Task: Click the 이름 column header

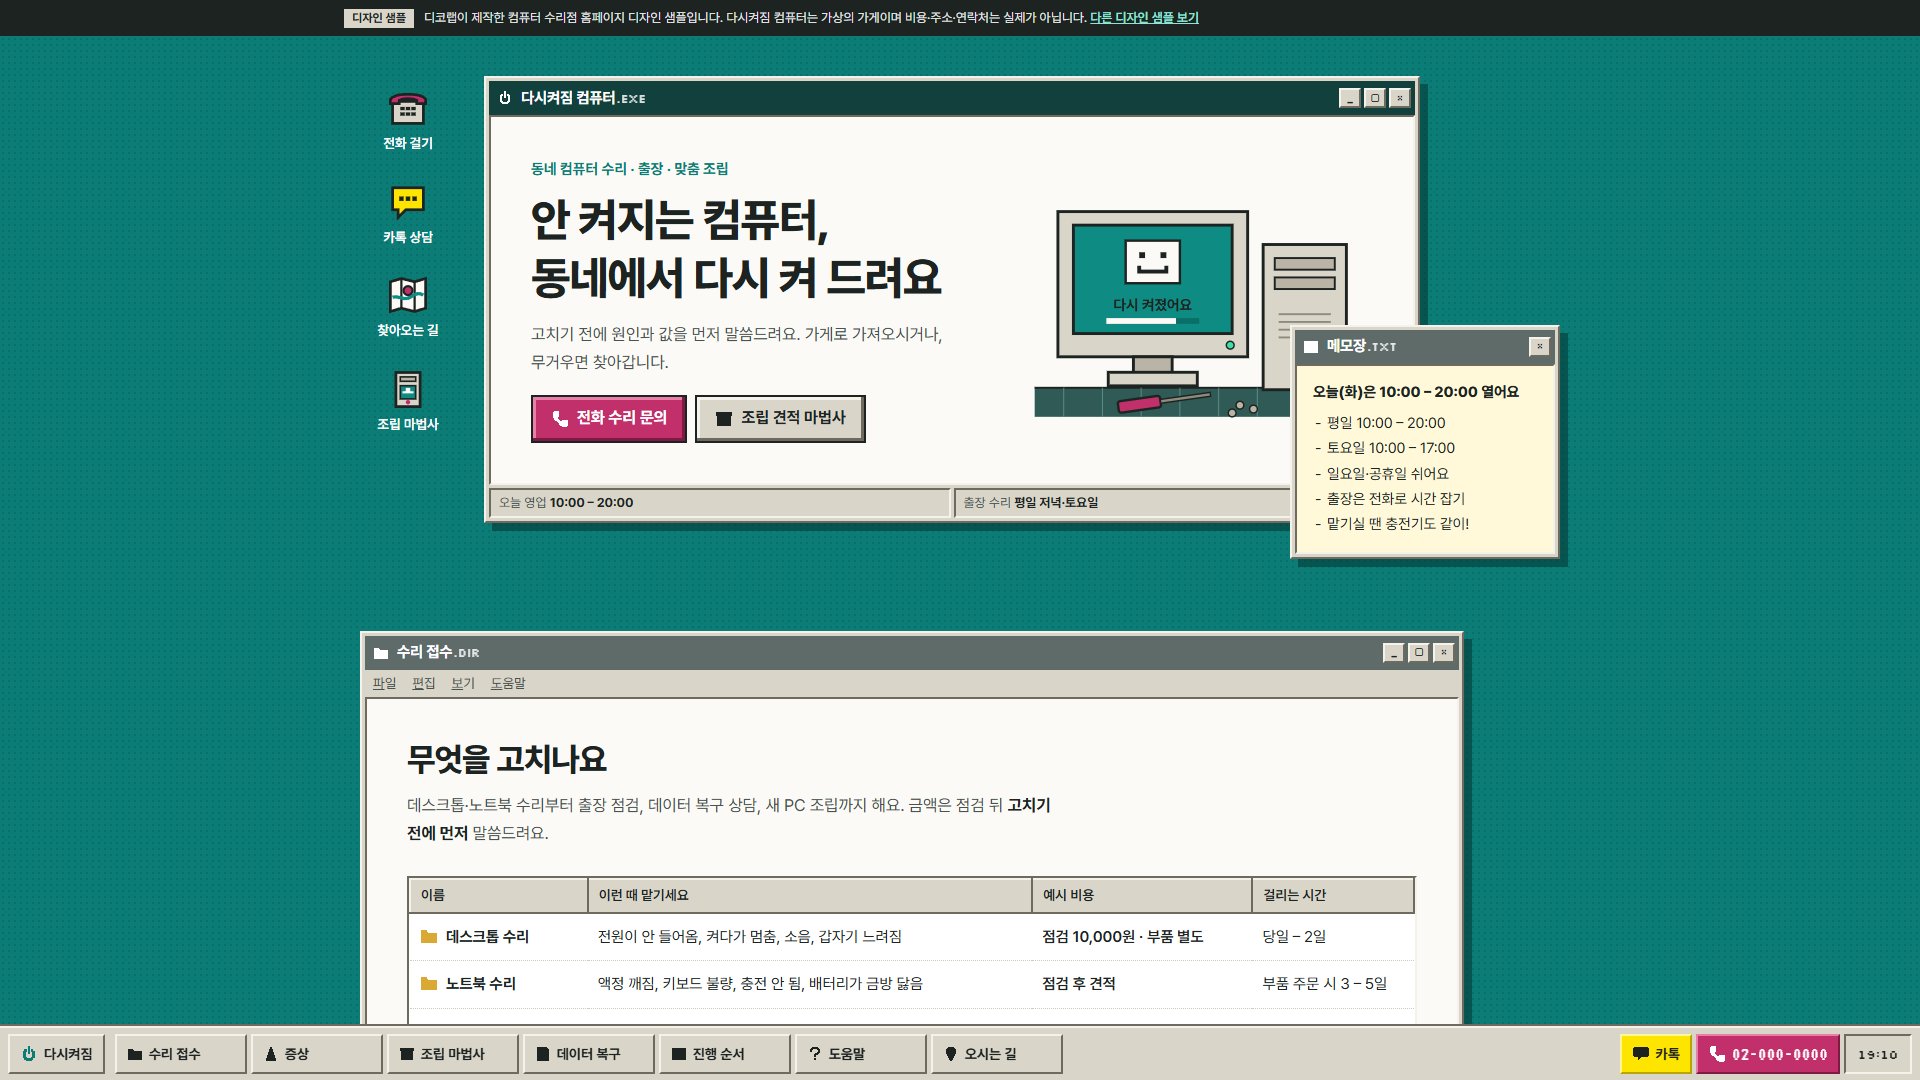Action: click(x=498, y=895)
